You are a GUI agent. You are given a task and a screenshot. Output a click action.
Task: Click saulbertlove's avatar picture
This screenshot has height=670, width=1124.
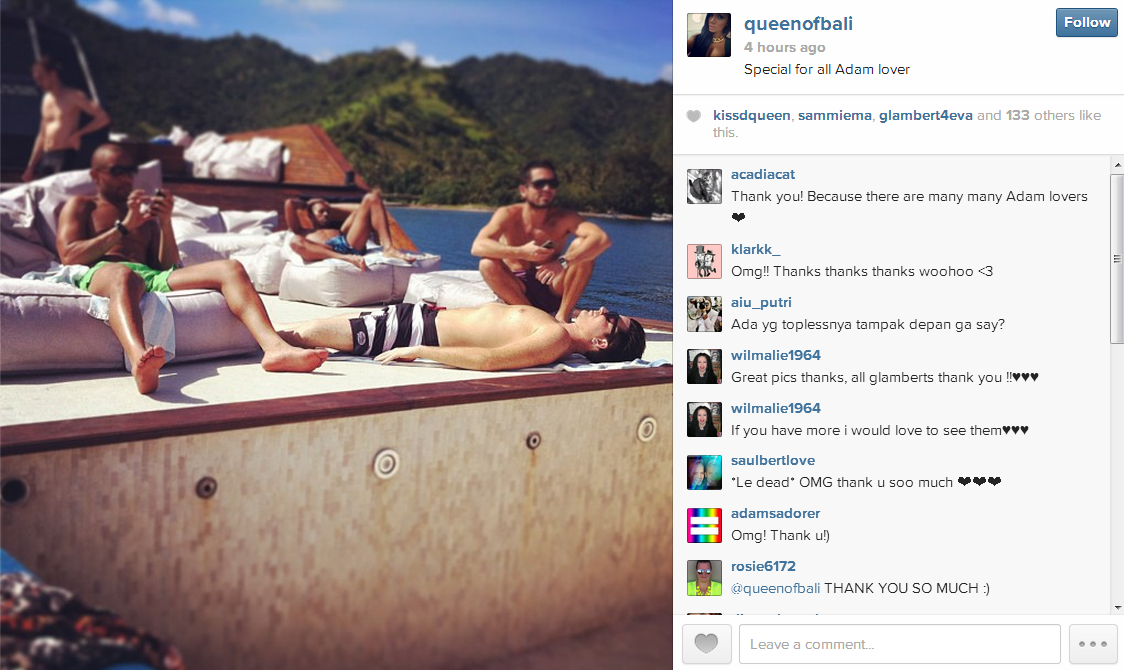pyautogui.click(x=704, y=472)
